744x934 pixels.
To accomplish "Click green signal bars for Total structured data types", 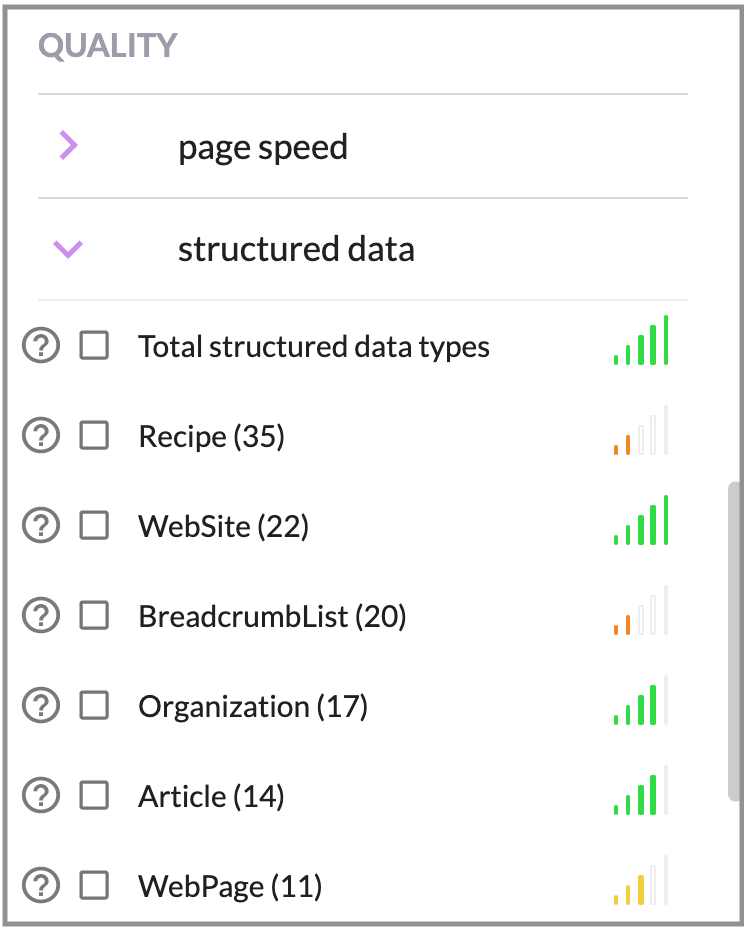I will (x=640, y=343).
